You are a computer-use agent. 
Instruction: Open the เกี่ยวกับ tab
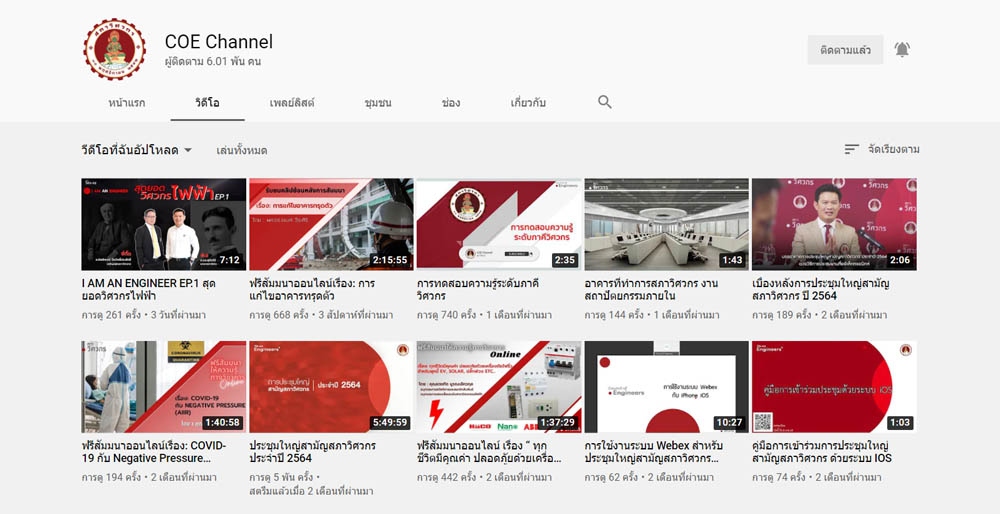pyautogui.click(x=528, y=103)
